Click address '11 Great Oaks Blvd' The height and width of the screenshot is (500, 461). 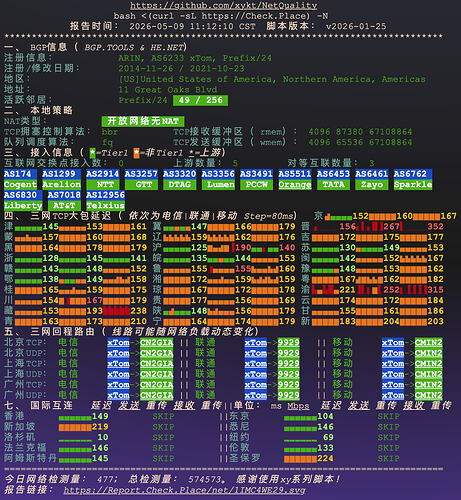click(168, 90)
